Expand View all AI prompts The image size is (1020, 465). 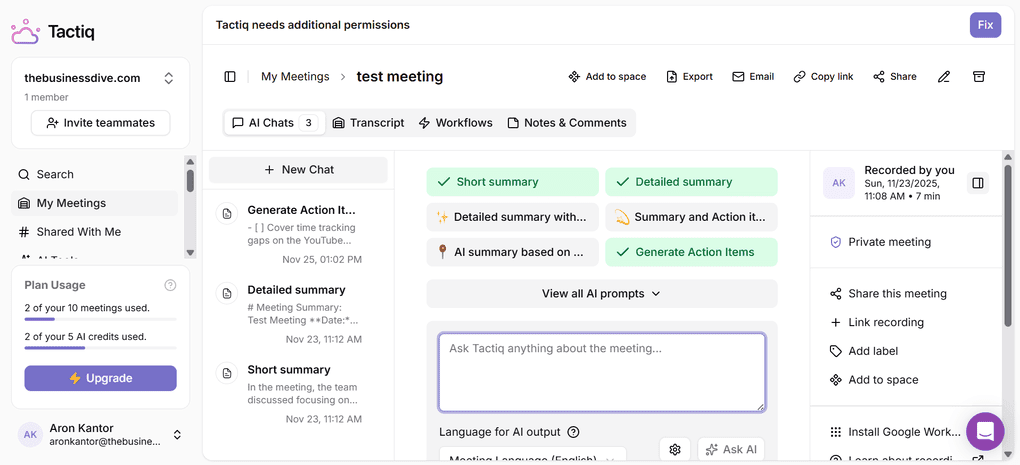[602, 293]
